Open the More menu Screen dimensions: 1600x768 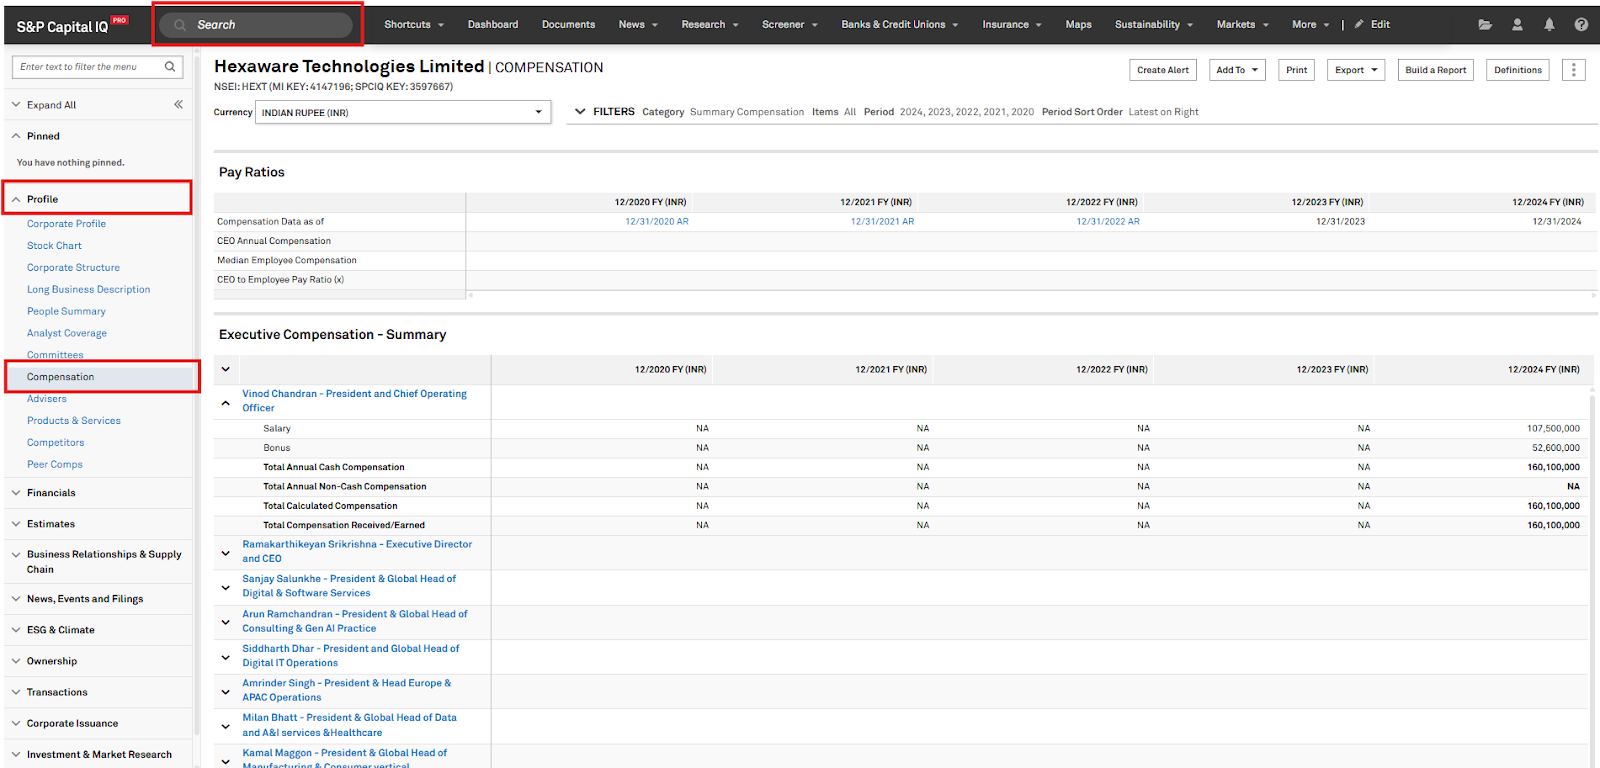1311,24
